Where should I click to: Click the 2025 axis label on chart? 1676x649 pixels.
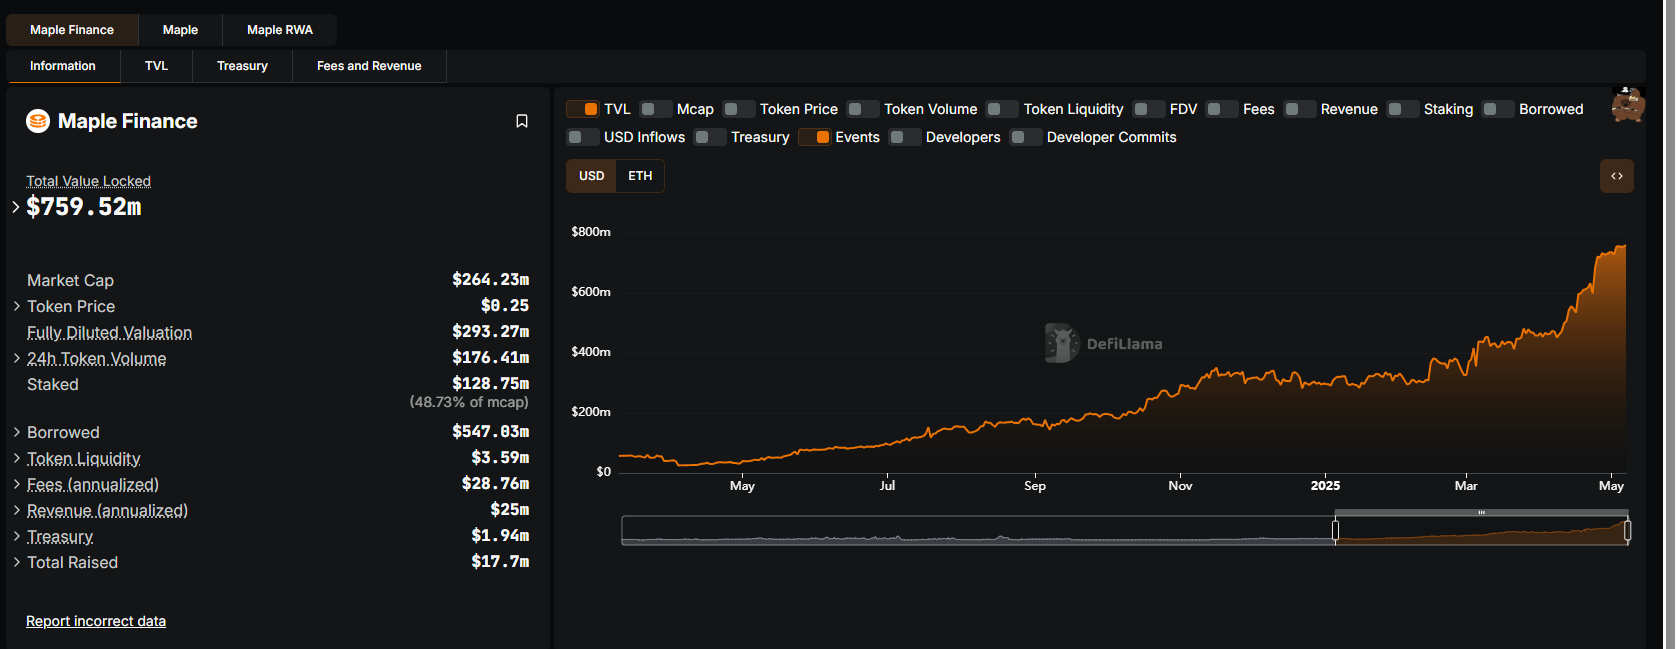[1325, 486]
